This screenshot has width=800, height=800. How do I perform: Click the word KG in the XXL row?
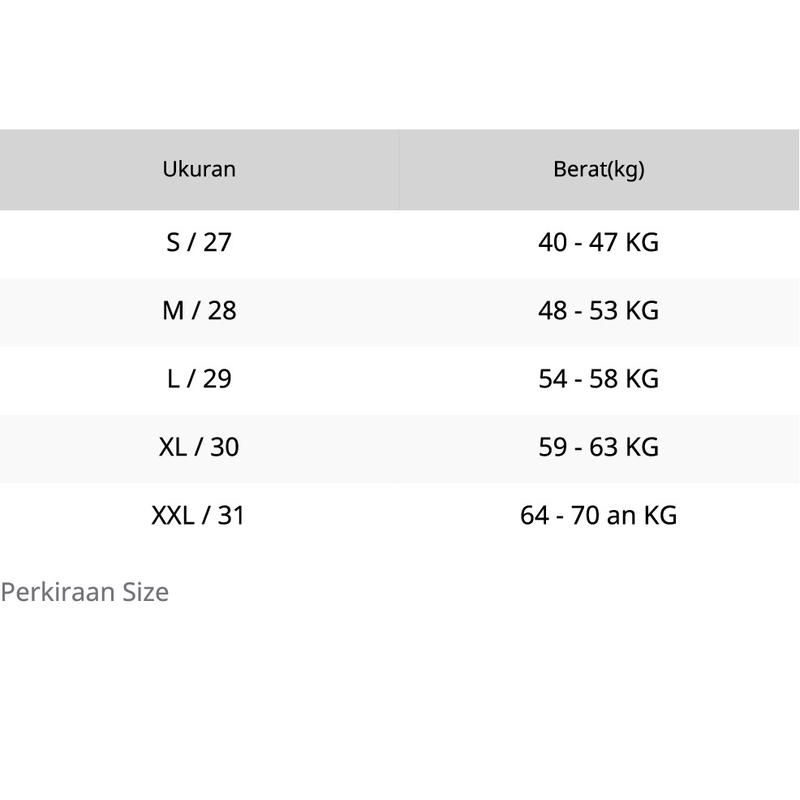coord(660,516)
